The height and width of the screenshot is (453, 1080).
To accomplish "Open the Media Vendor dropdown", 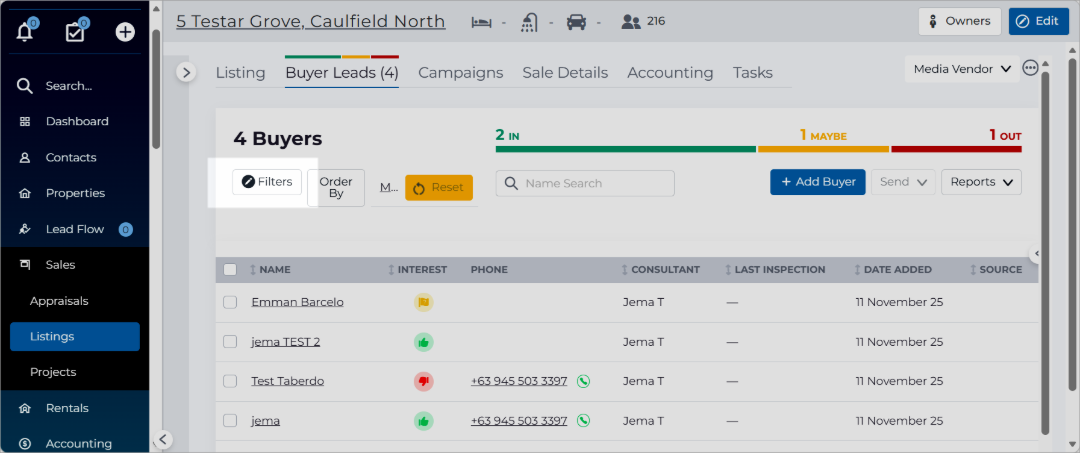I will [962, 69].
